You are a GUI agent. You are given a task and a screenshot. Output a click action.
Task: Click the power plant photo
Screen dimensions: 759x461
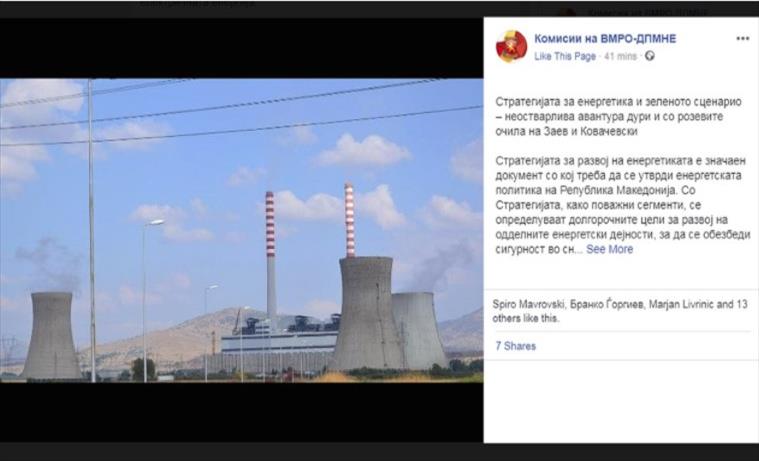click(242, 230)
